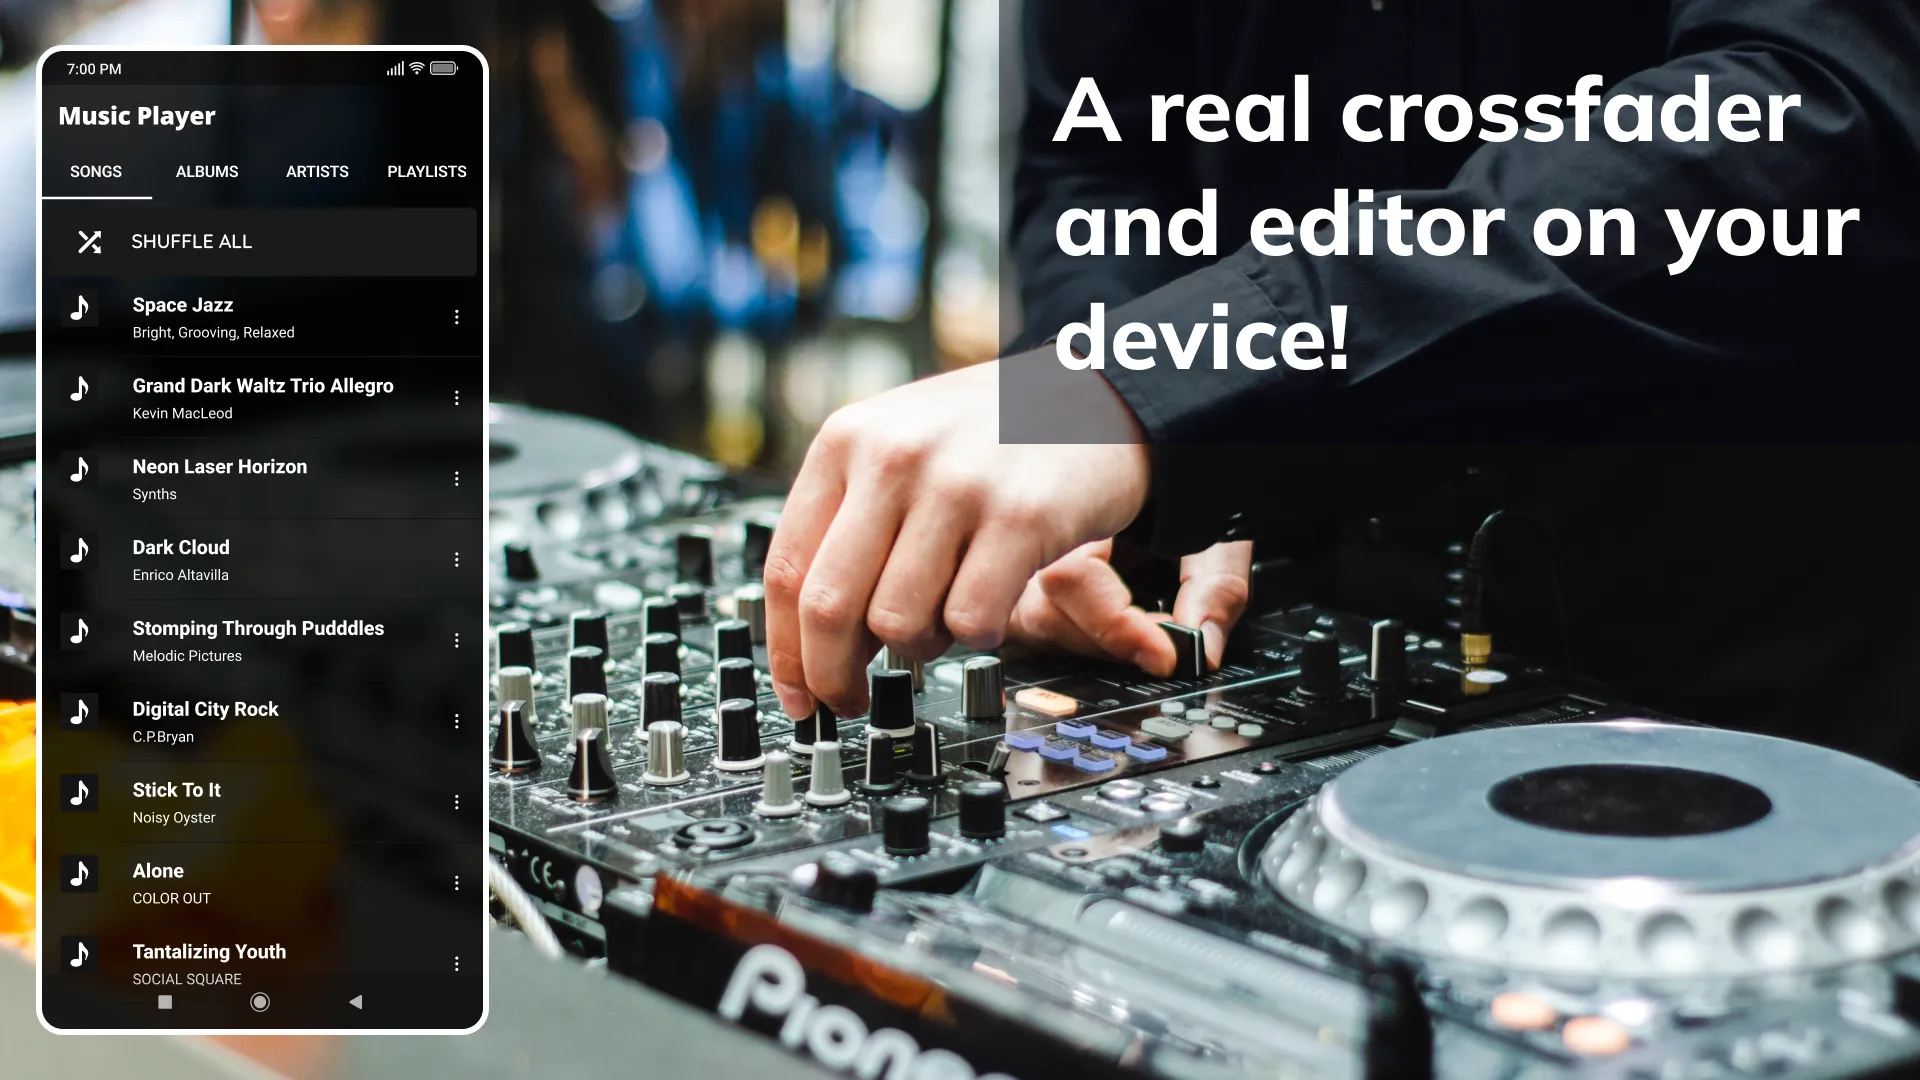Click the three-dot menu for Stomping Through Pudddles
This screenshot has width=1920, height=1080.
(x=458, y=640)
